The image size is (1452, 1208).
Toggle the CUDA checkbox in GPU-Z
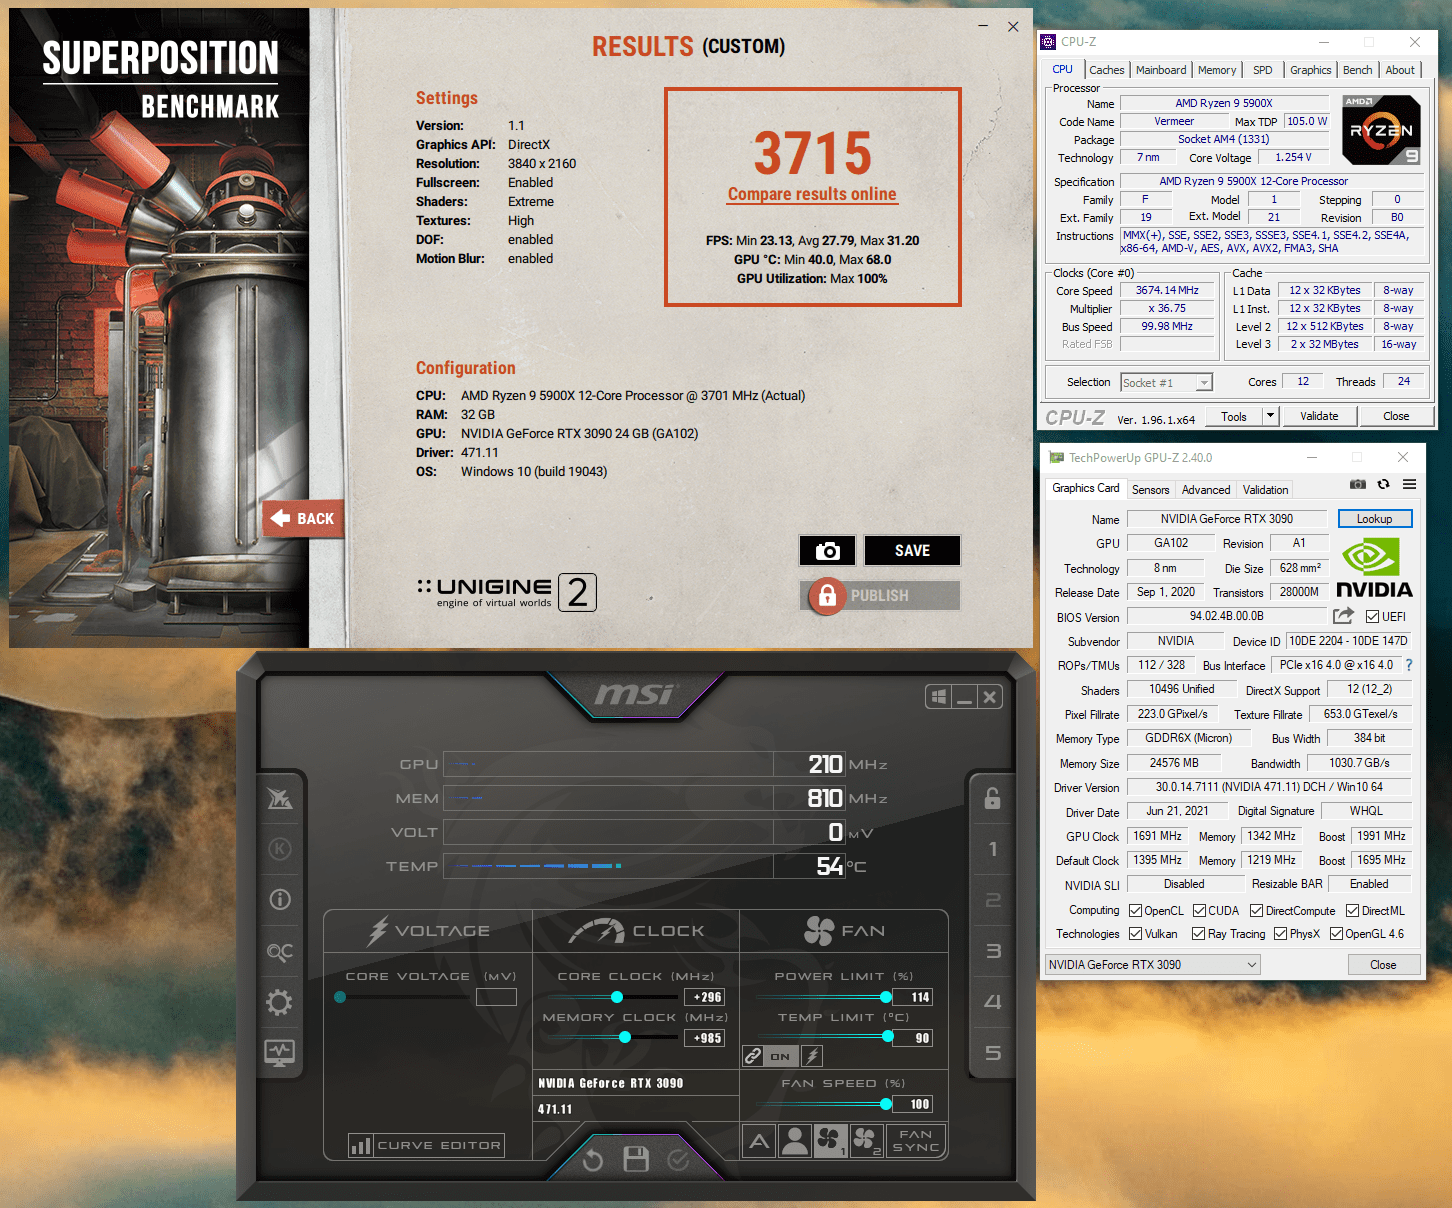[1199, 911]
